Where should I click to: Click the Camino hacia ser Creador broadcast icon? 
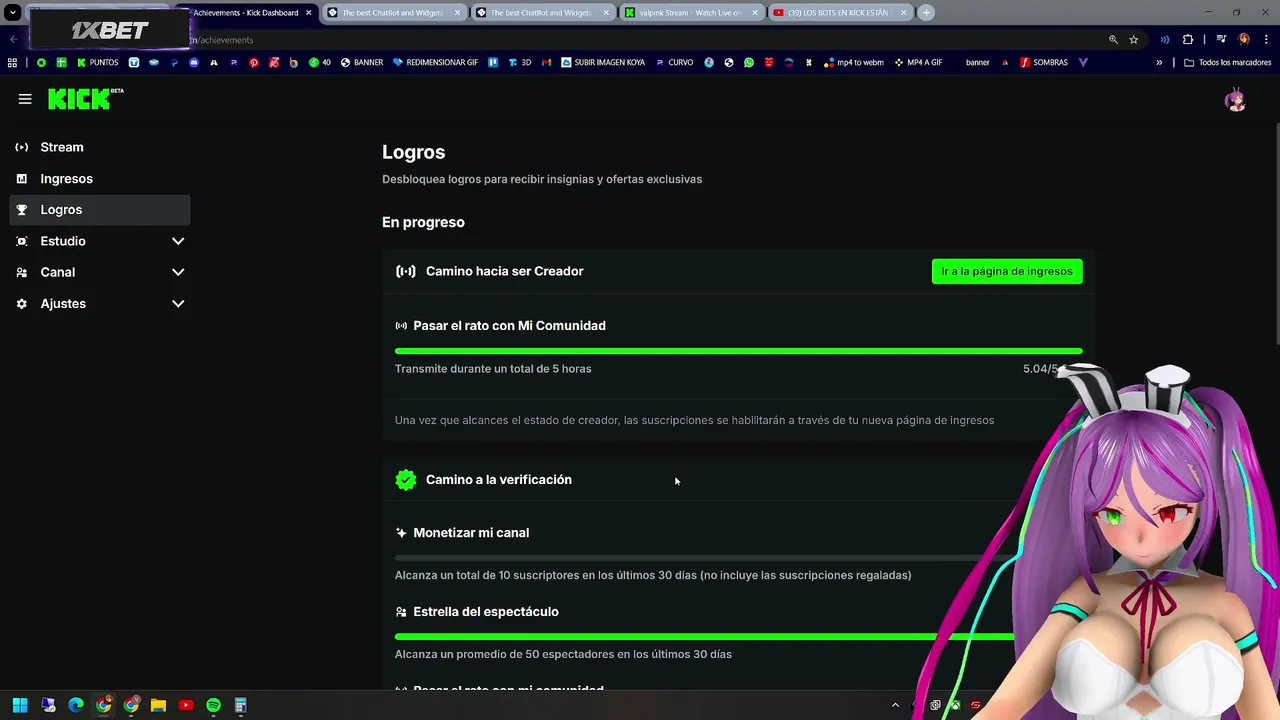coord(405,271)
